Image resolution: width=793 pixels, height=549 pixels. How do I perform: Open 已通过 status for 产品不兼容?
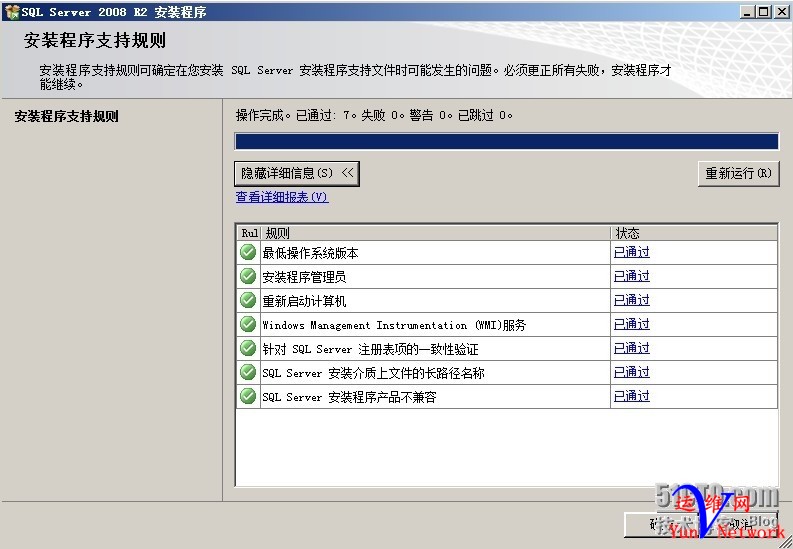[x=632, y=396]
